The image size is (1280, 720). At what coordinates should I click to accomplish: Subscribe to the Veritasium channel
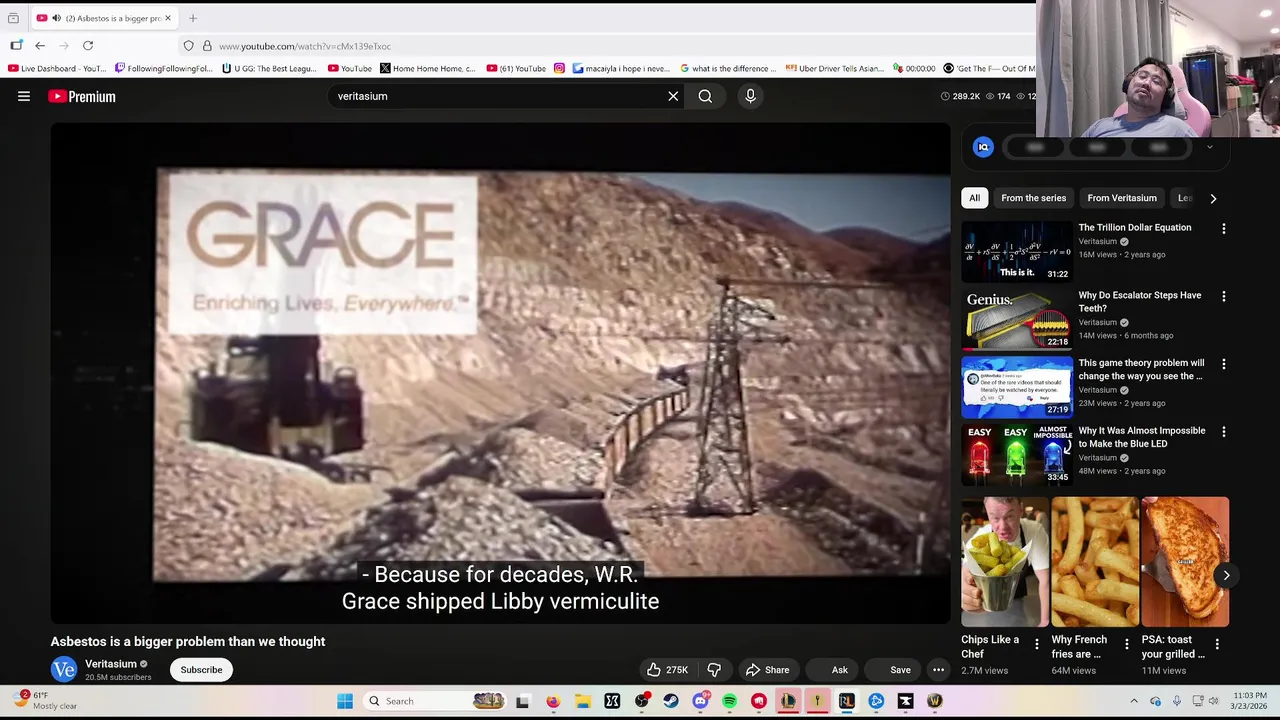coord(201,670)
